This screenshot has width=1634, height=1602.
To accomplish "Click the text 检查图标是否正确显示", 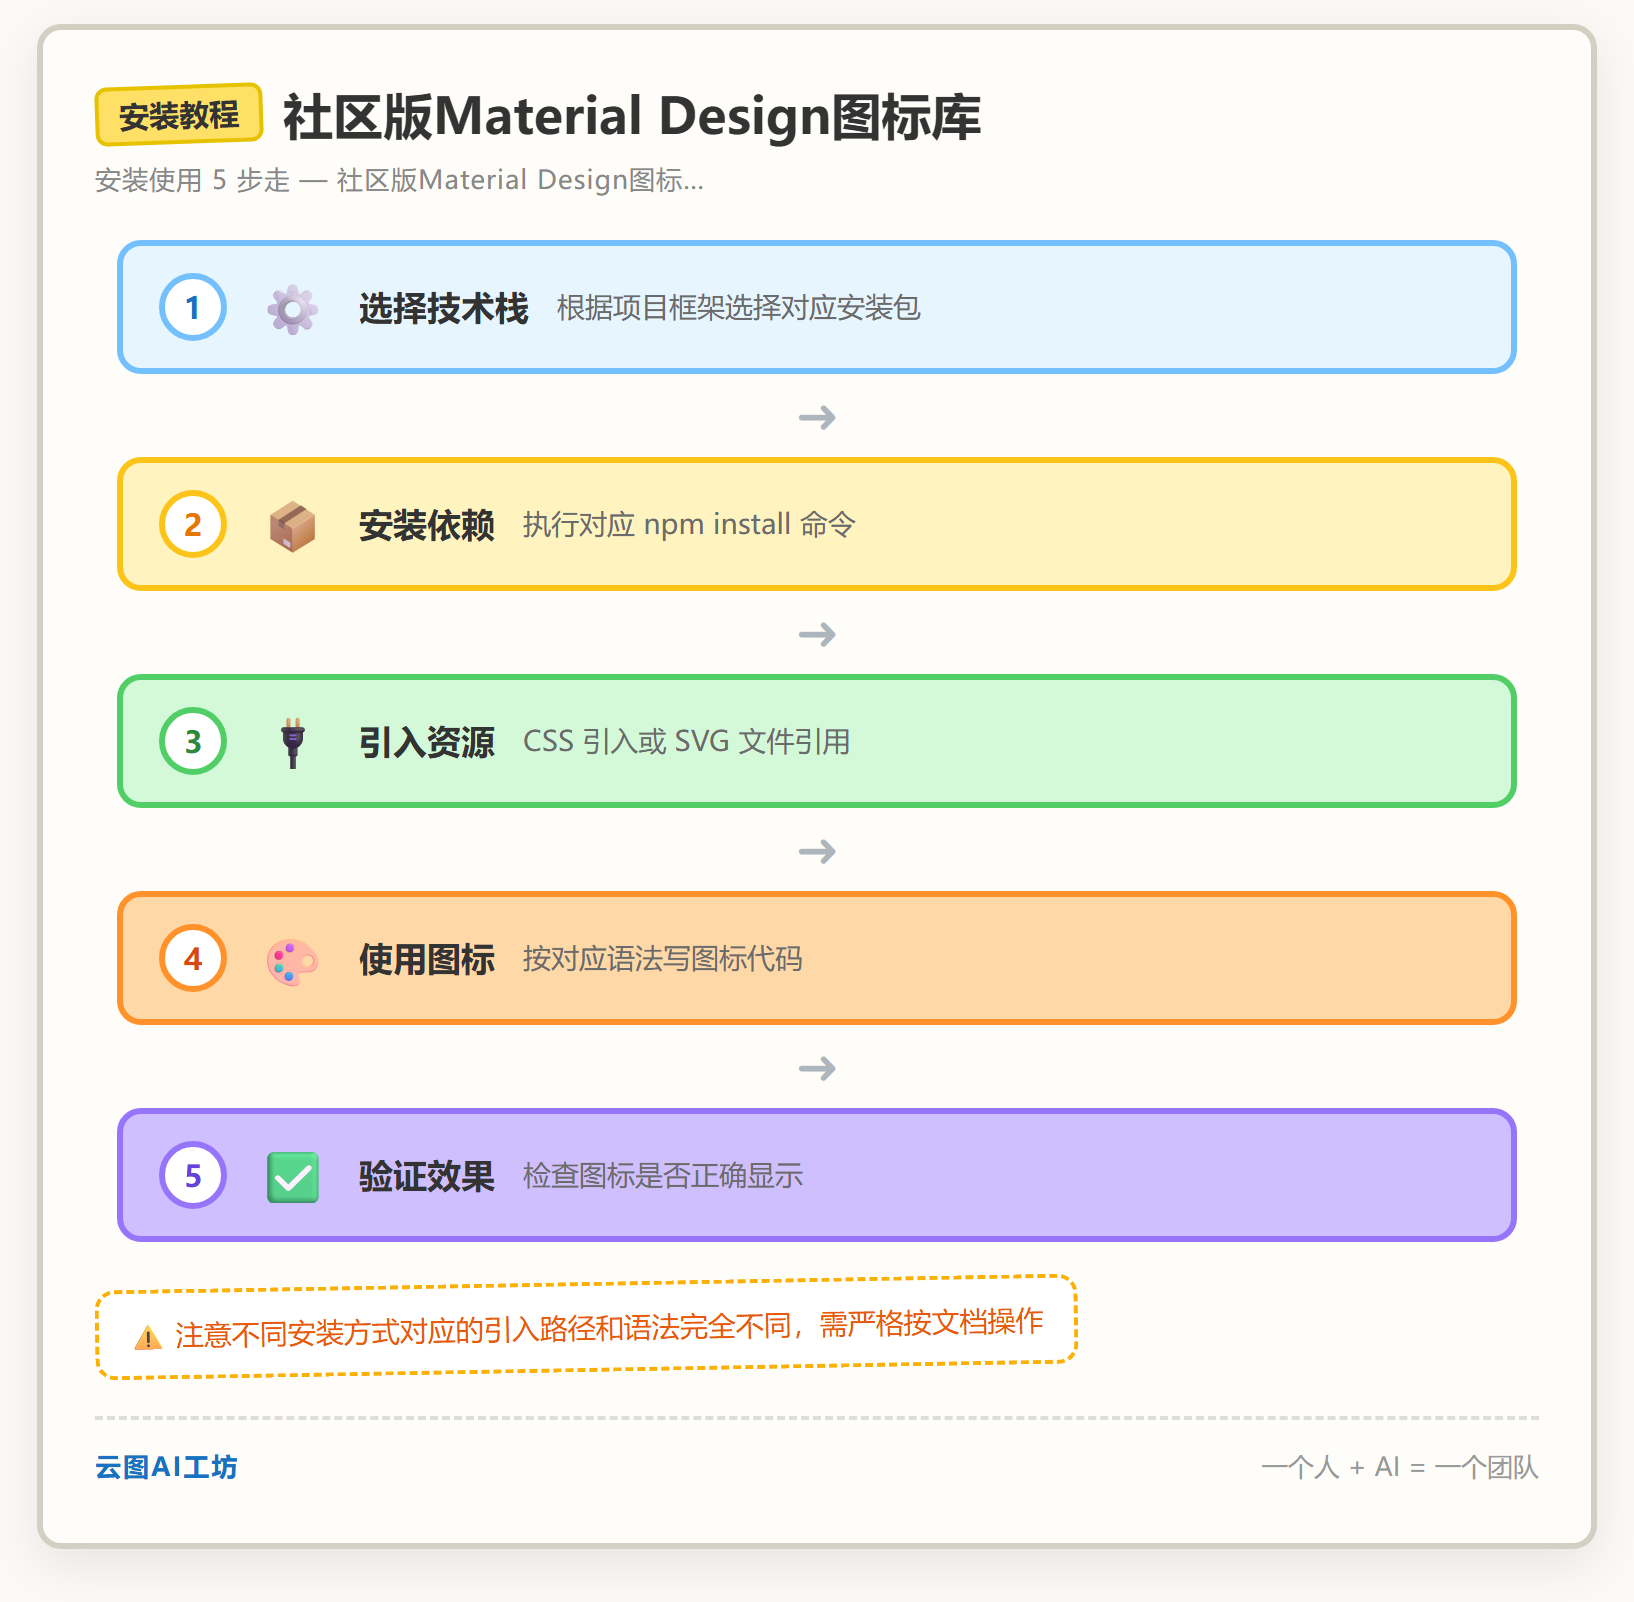I will [x=662, y=1176].
